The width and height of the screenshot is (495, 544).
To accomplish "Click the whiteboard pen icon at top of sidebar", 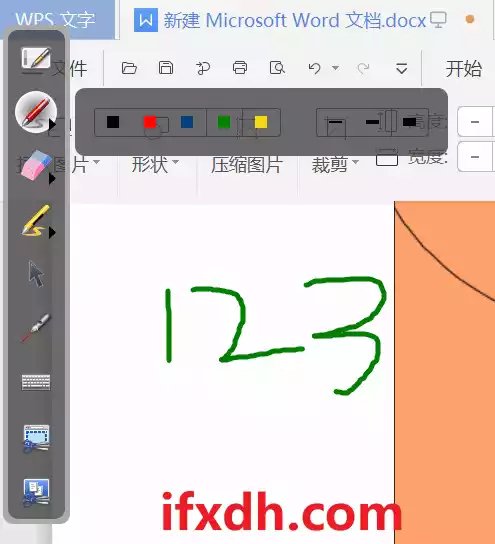I will 36,59.
